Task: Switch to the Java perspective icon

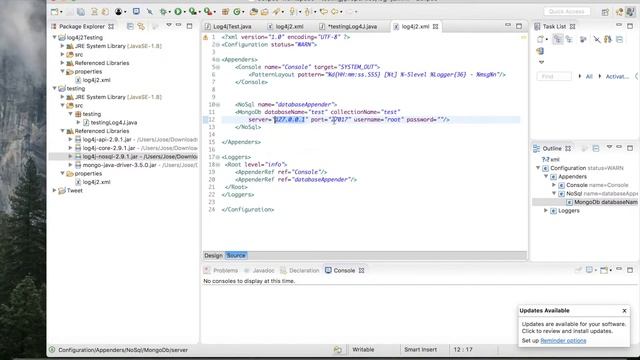Action: [631, 12]
